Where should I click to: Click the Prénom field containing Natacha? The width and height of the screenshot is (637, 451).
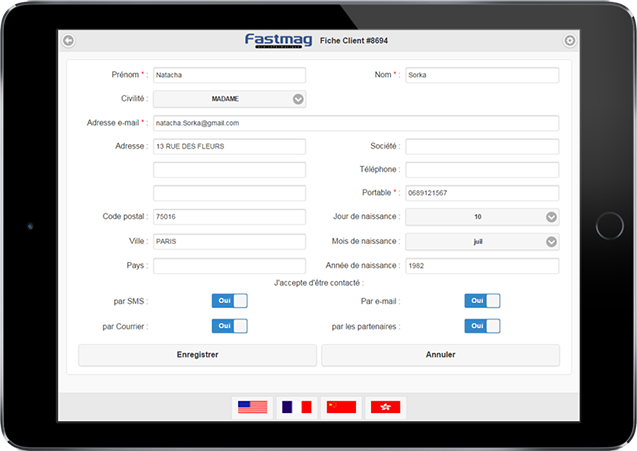(229, 75)
